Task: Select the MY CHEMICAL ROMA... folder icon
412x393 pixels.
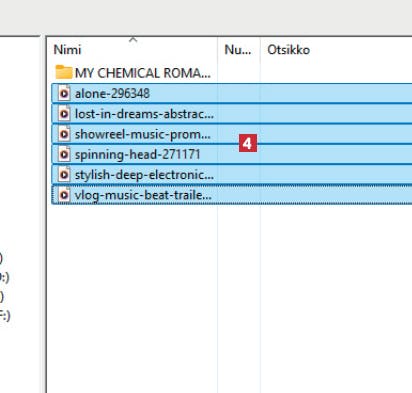Action: [64, 72]
